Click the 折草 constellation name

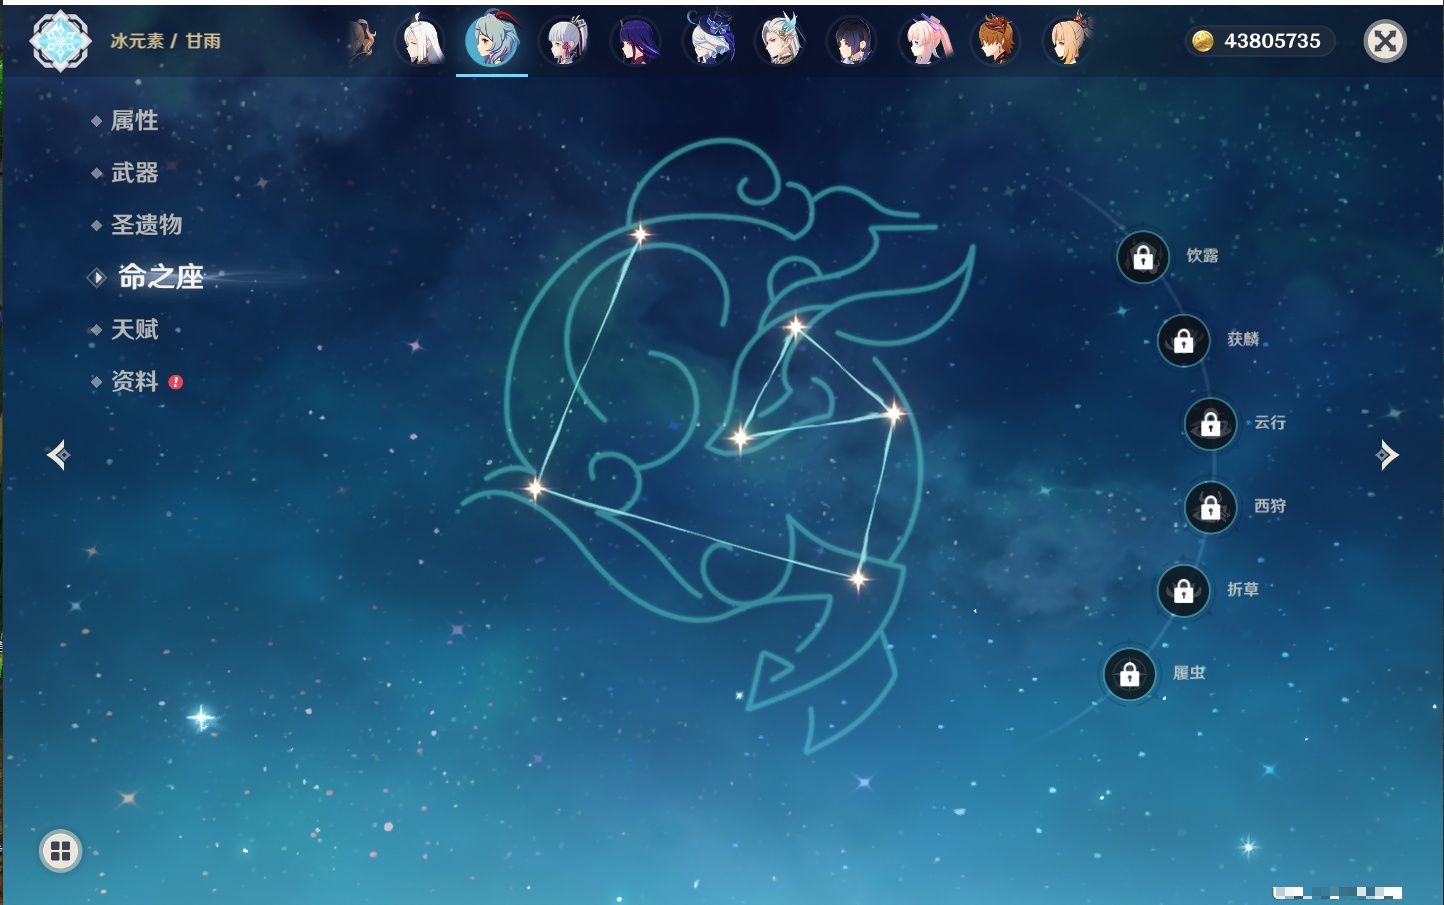point(1243,590)
